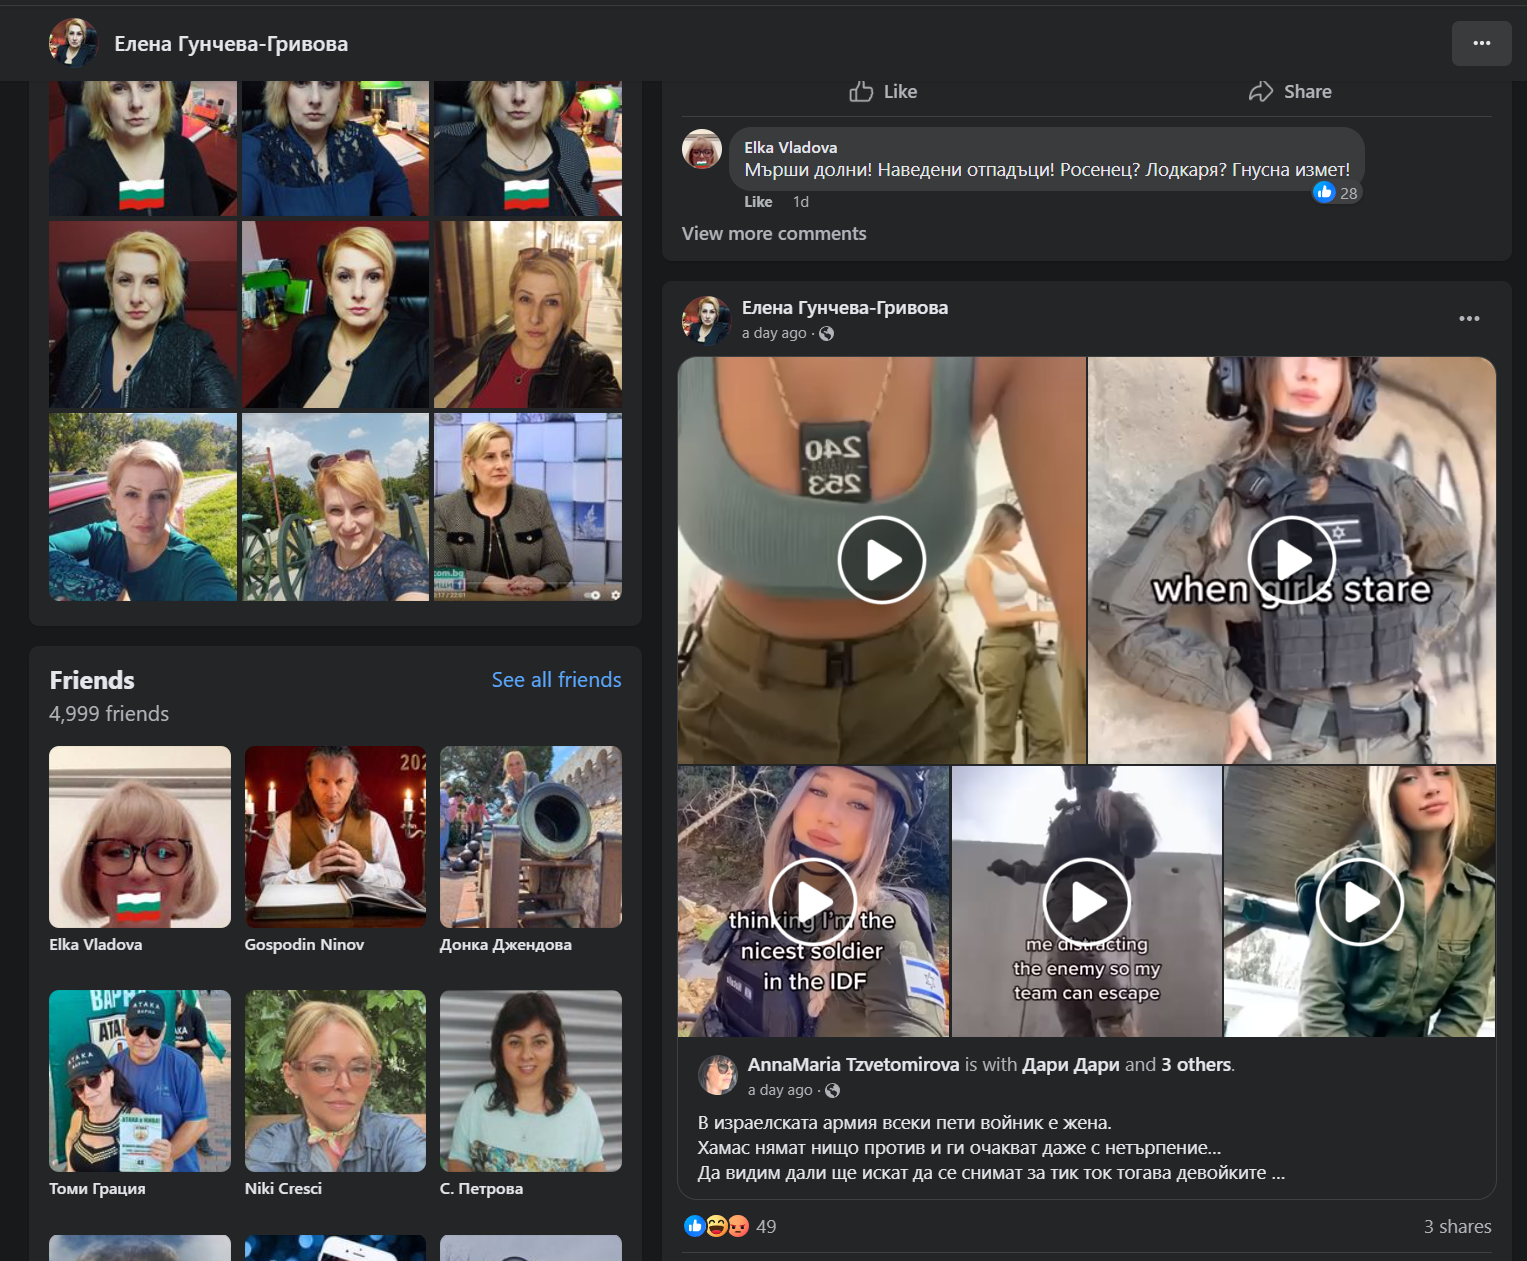The height and width of the screenshot is (1261, 1527).
Task: Open Niki Cresci friend thumbnail
Action: pyautogui.click(x=335, y=1081)
